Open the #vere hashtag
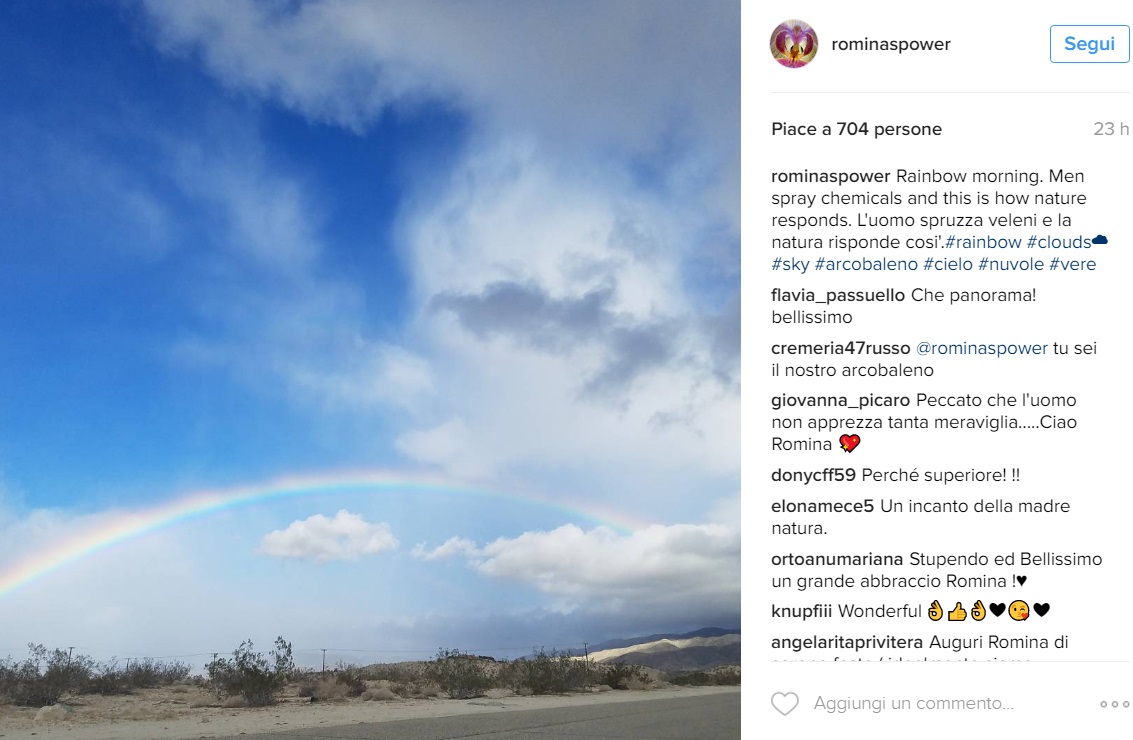 click(x=1072, y=264)
